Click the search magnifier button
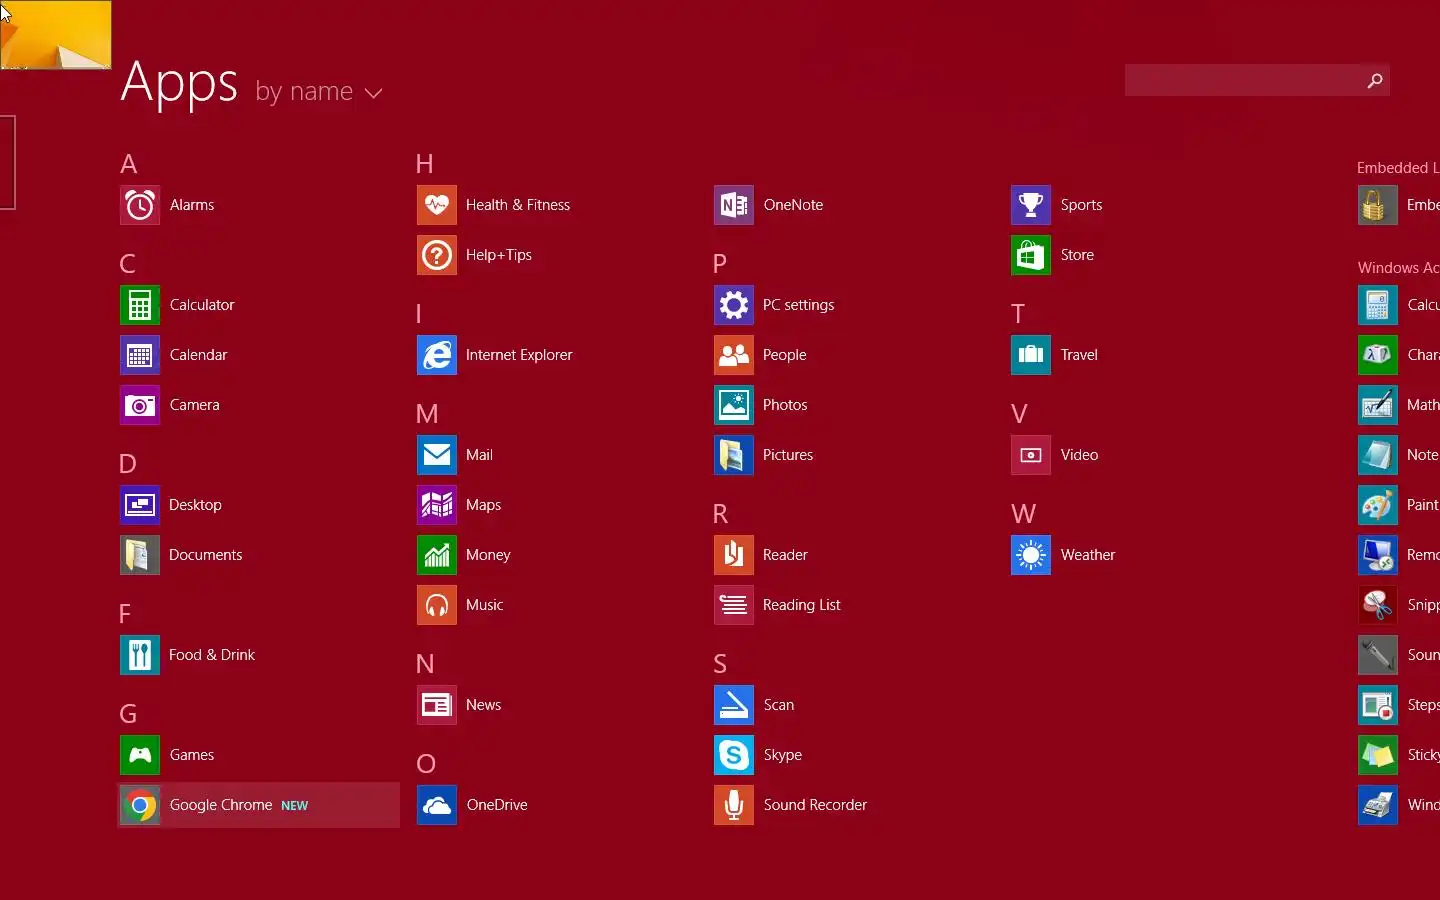 [1375, 80]
